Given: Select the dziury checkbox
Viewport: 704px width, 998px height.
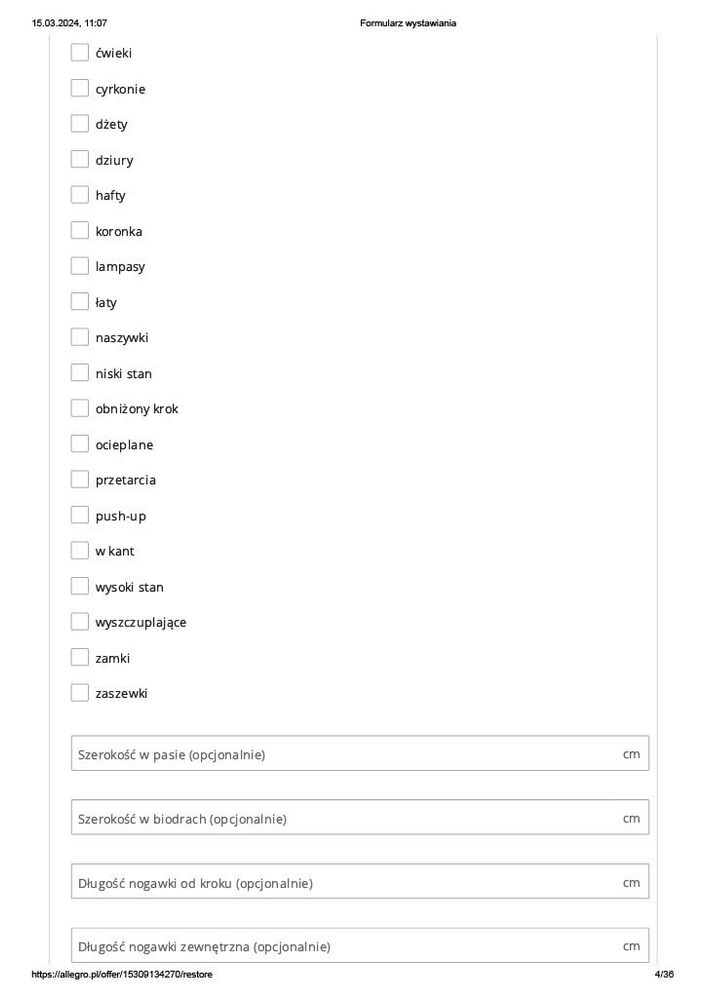Looking at the screenshot, I should click(80, 160).
